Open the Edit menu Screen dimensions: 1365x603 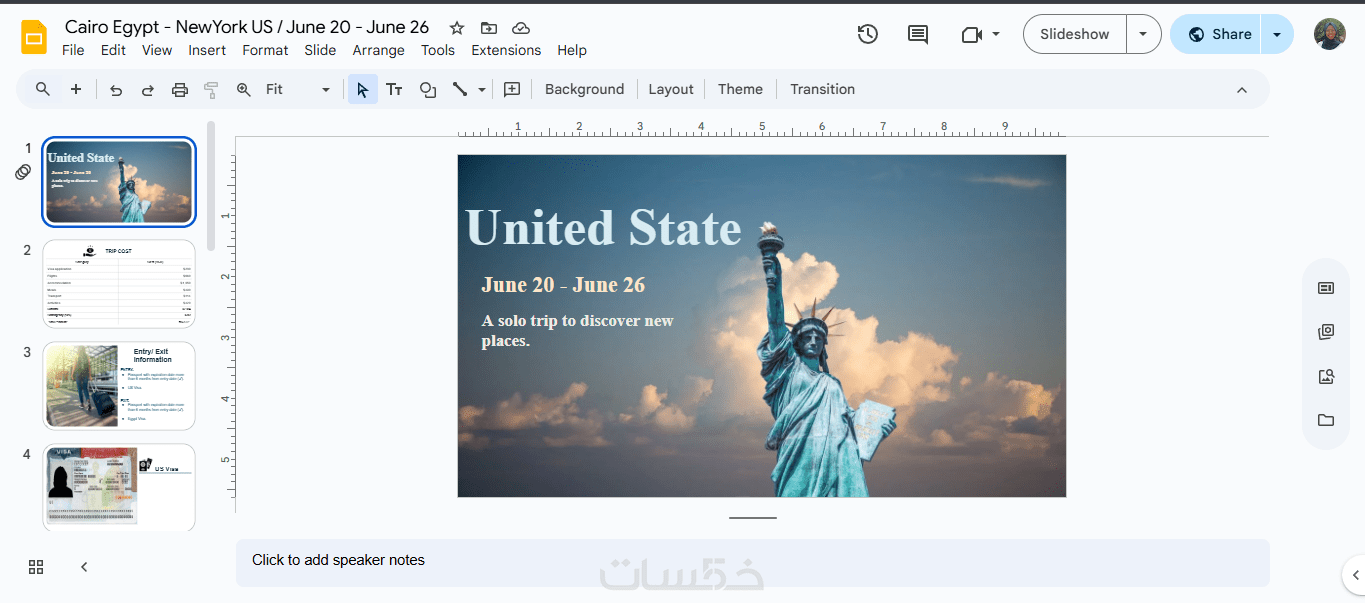tap(113, 50)
